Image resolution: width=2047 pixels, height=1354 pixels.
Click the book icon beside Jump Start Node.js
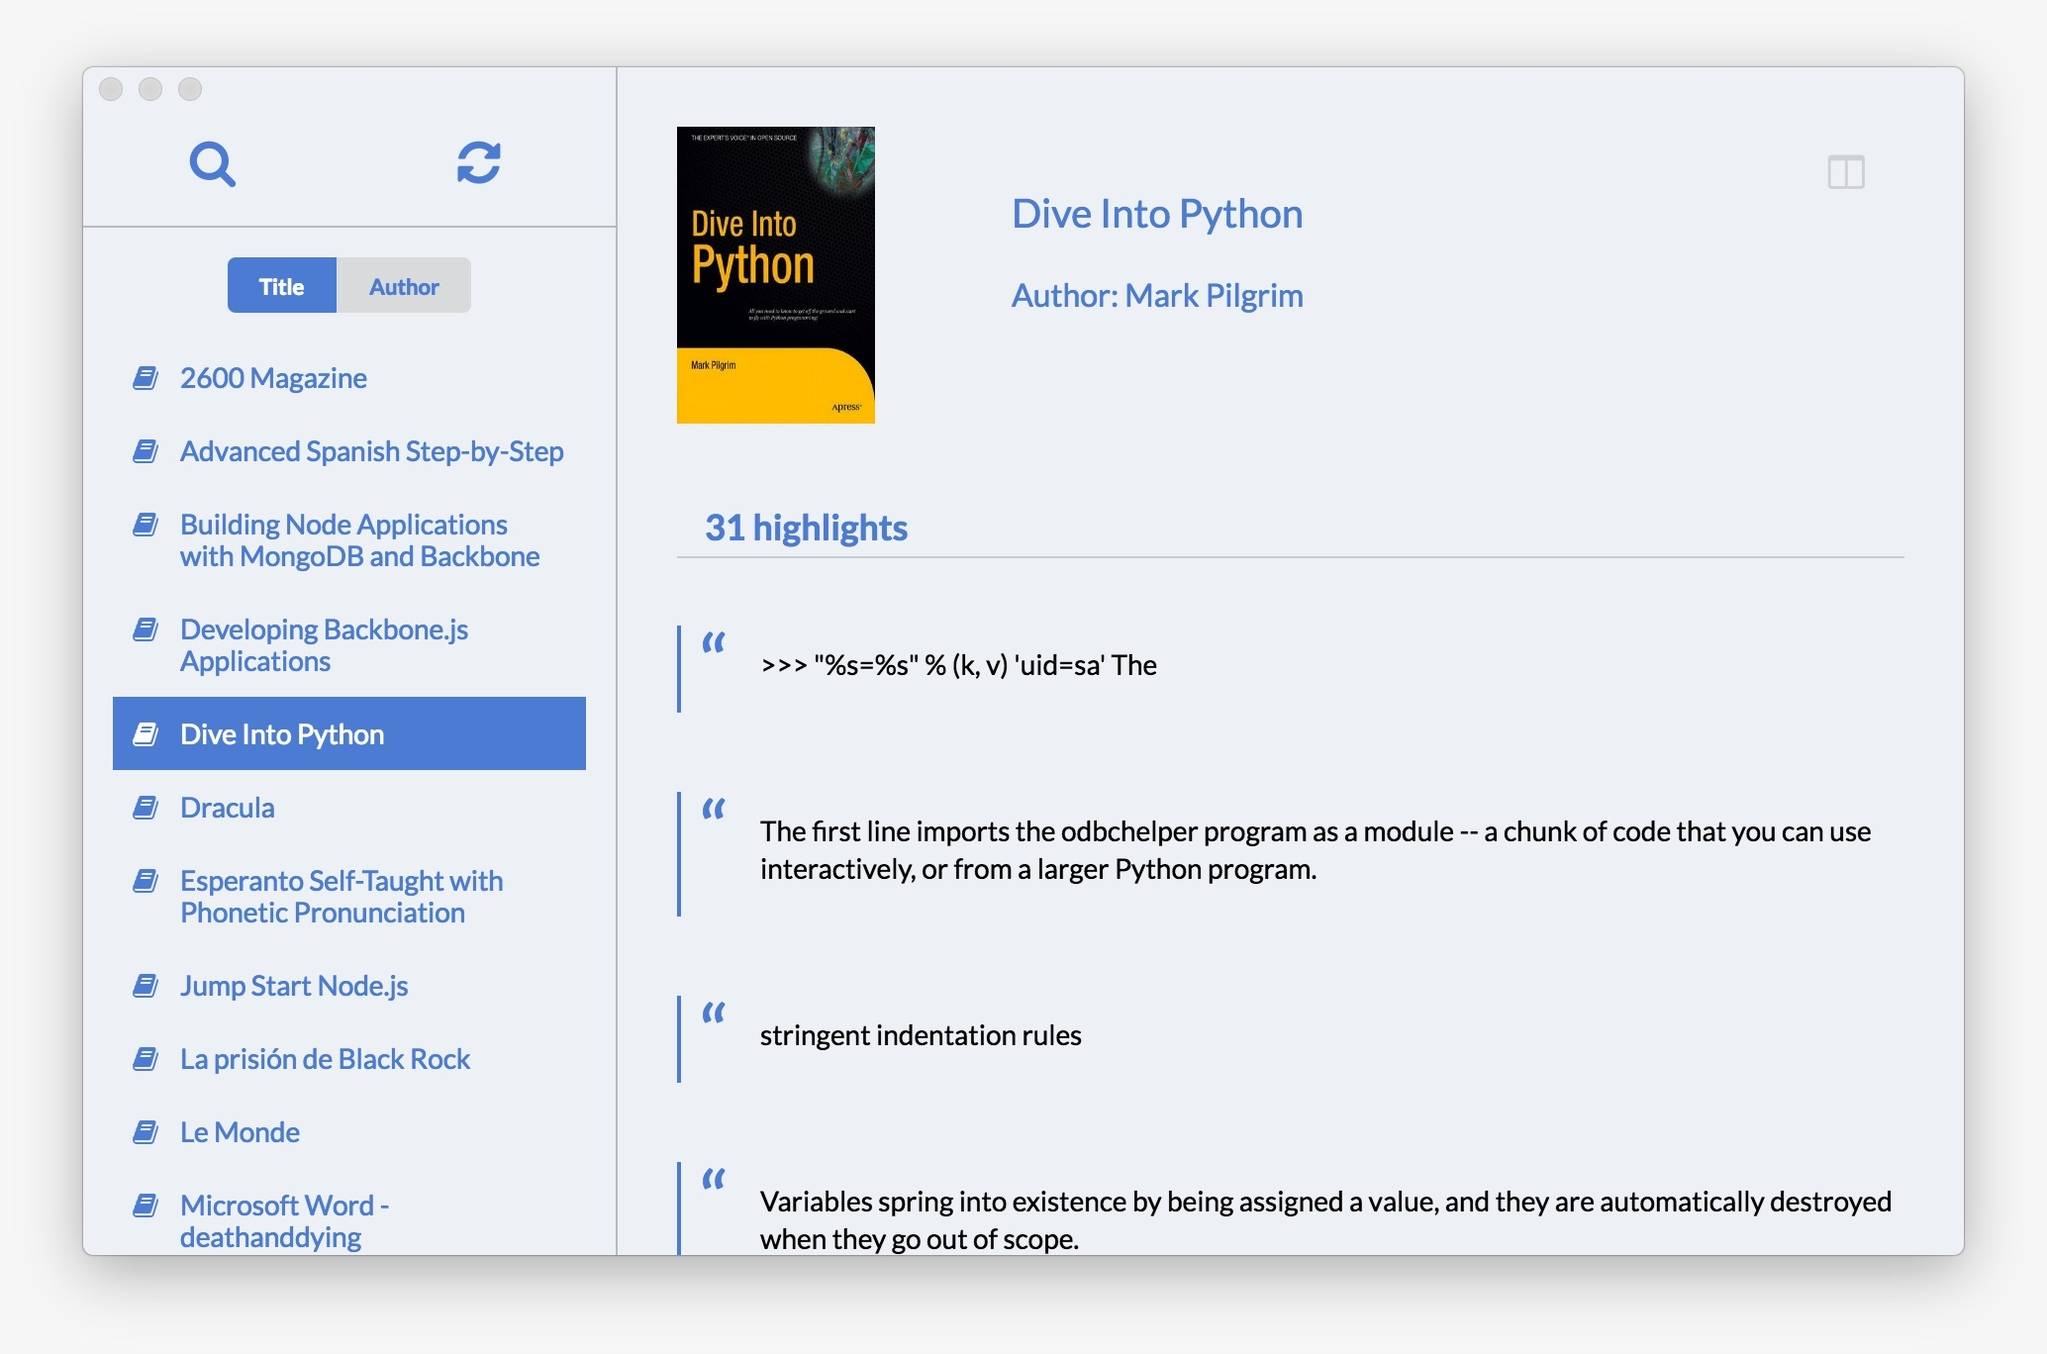pos(146,986)
